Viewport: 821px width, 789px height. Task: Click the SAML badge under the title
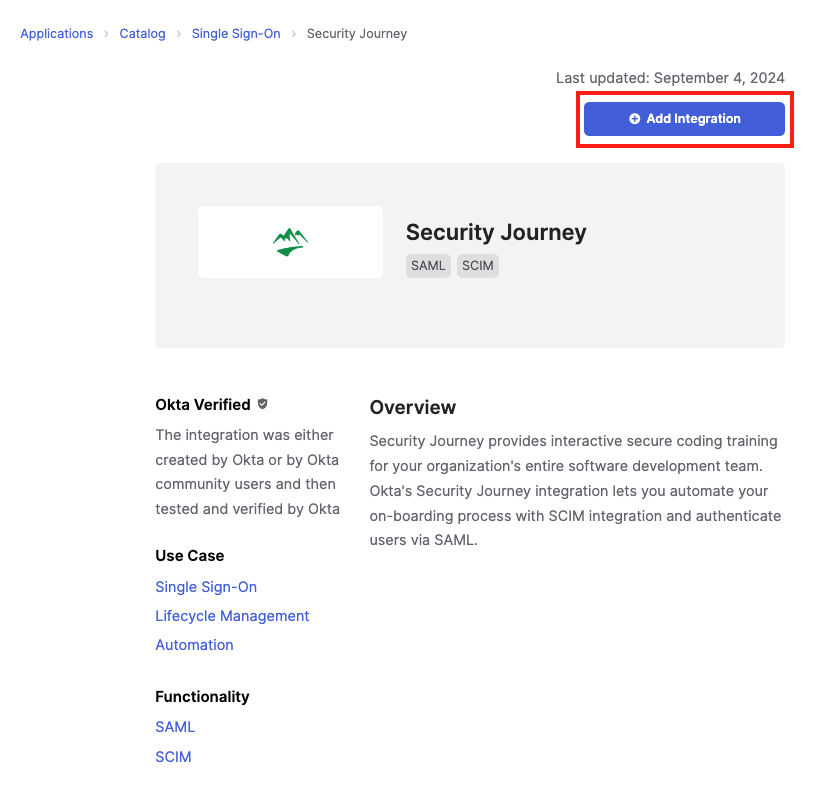click(x=428, y=266)
